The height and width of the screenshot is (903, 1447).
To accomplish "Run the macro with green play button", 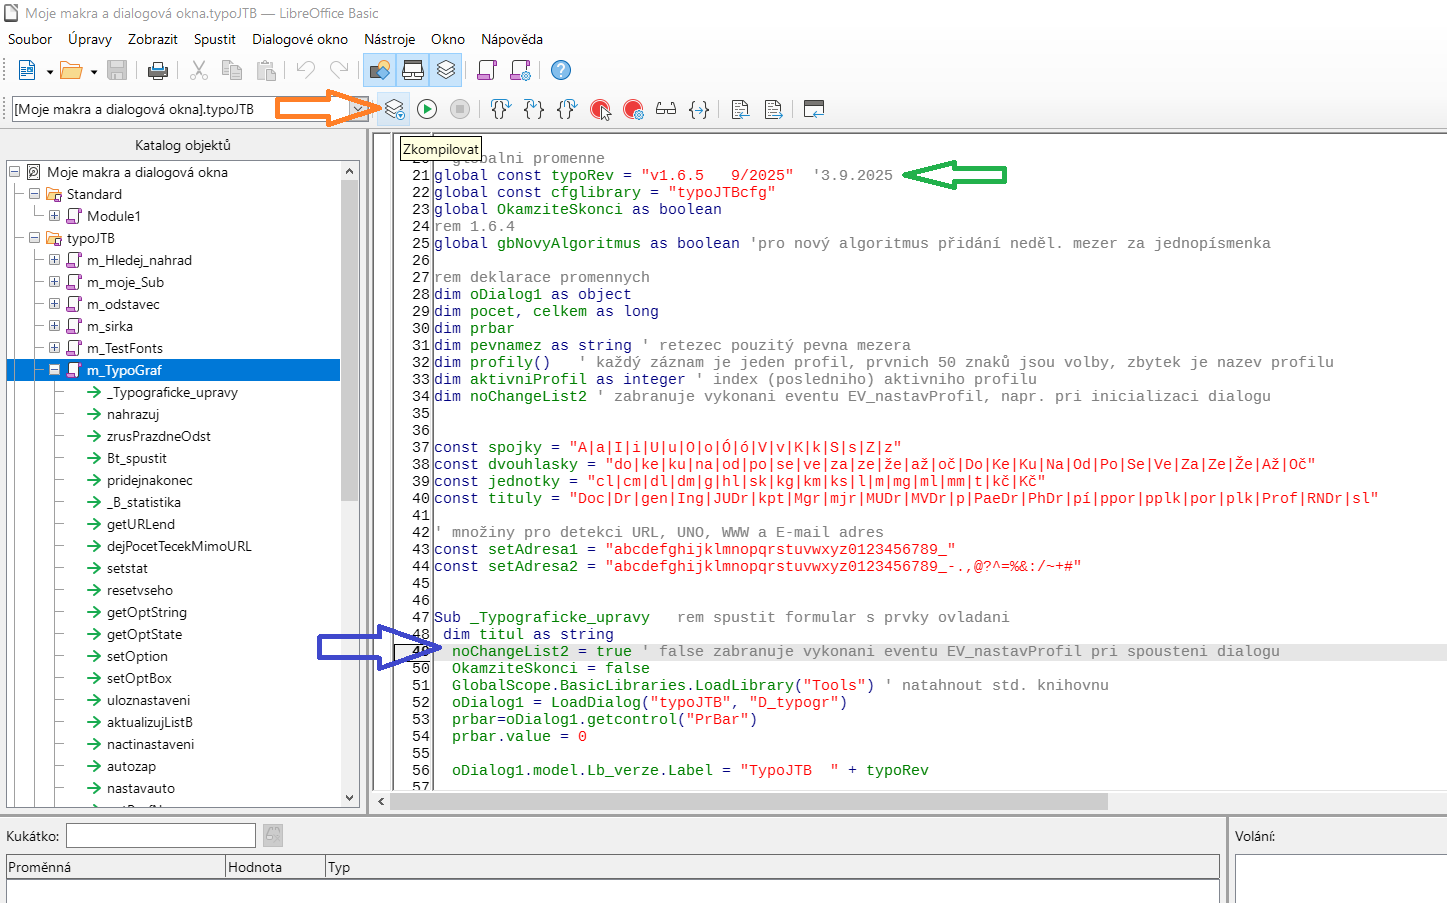I will (x=427, y=109).
